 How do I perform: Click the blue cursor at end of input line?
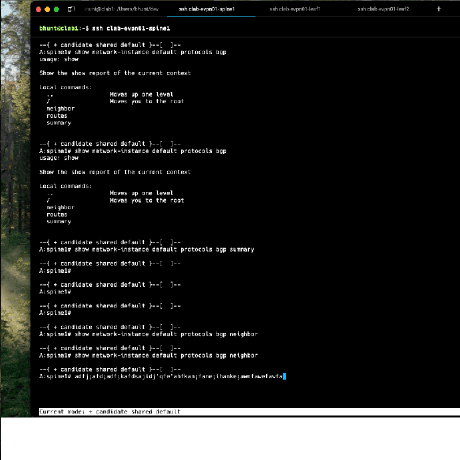coord(284,376)
